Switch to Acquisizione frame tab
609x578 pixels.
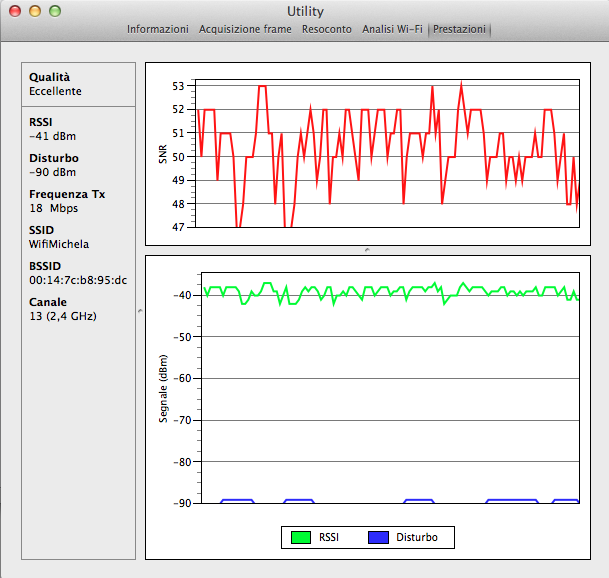[245, 29]
